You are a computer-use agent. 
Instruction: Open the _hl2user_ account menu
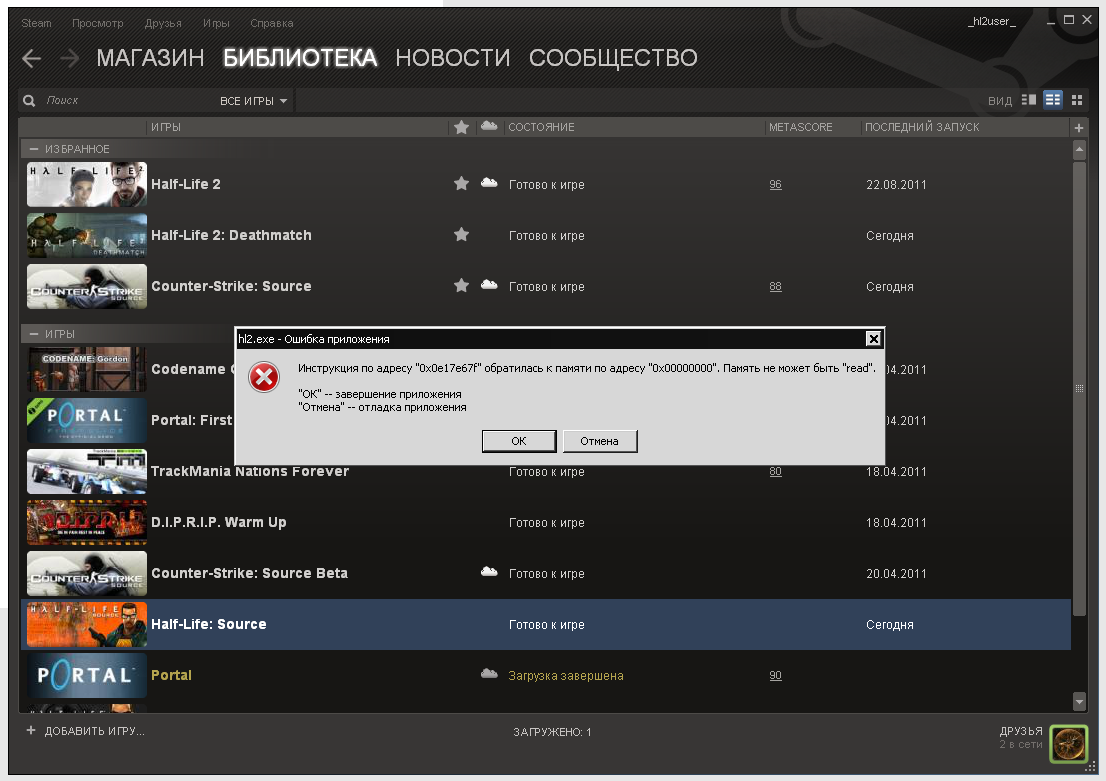(x=991, y=21)
